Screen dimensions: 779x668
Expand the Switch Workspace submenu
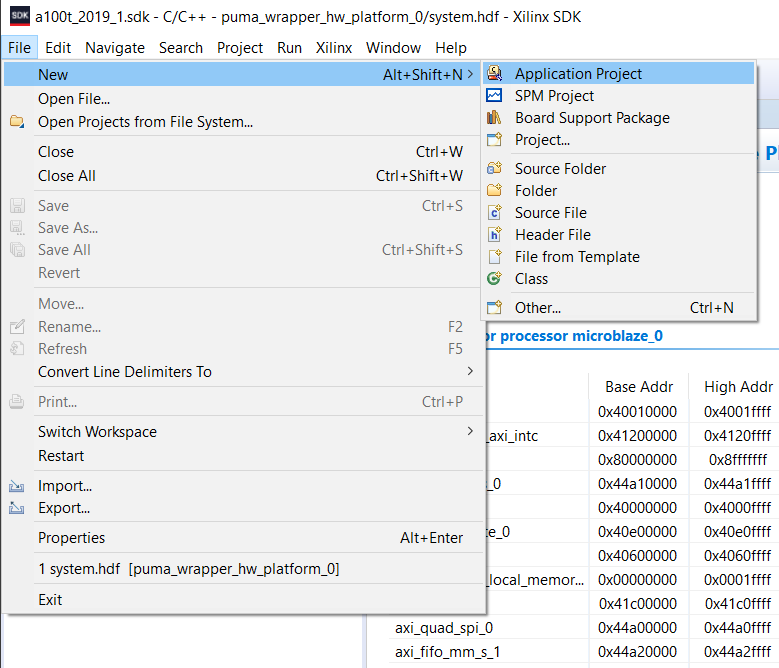point(470,431)
